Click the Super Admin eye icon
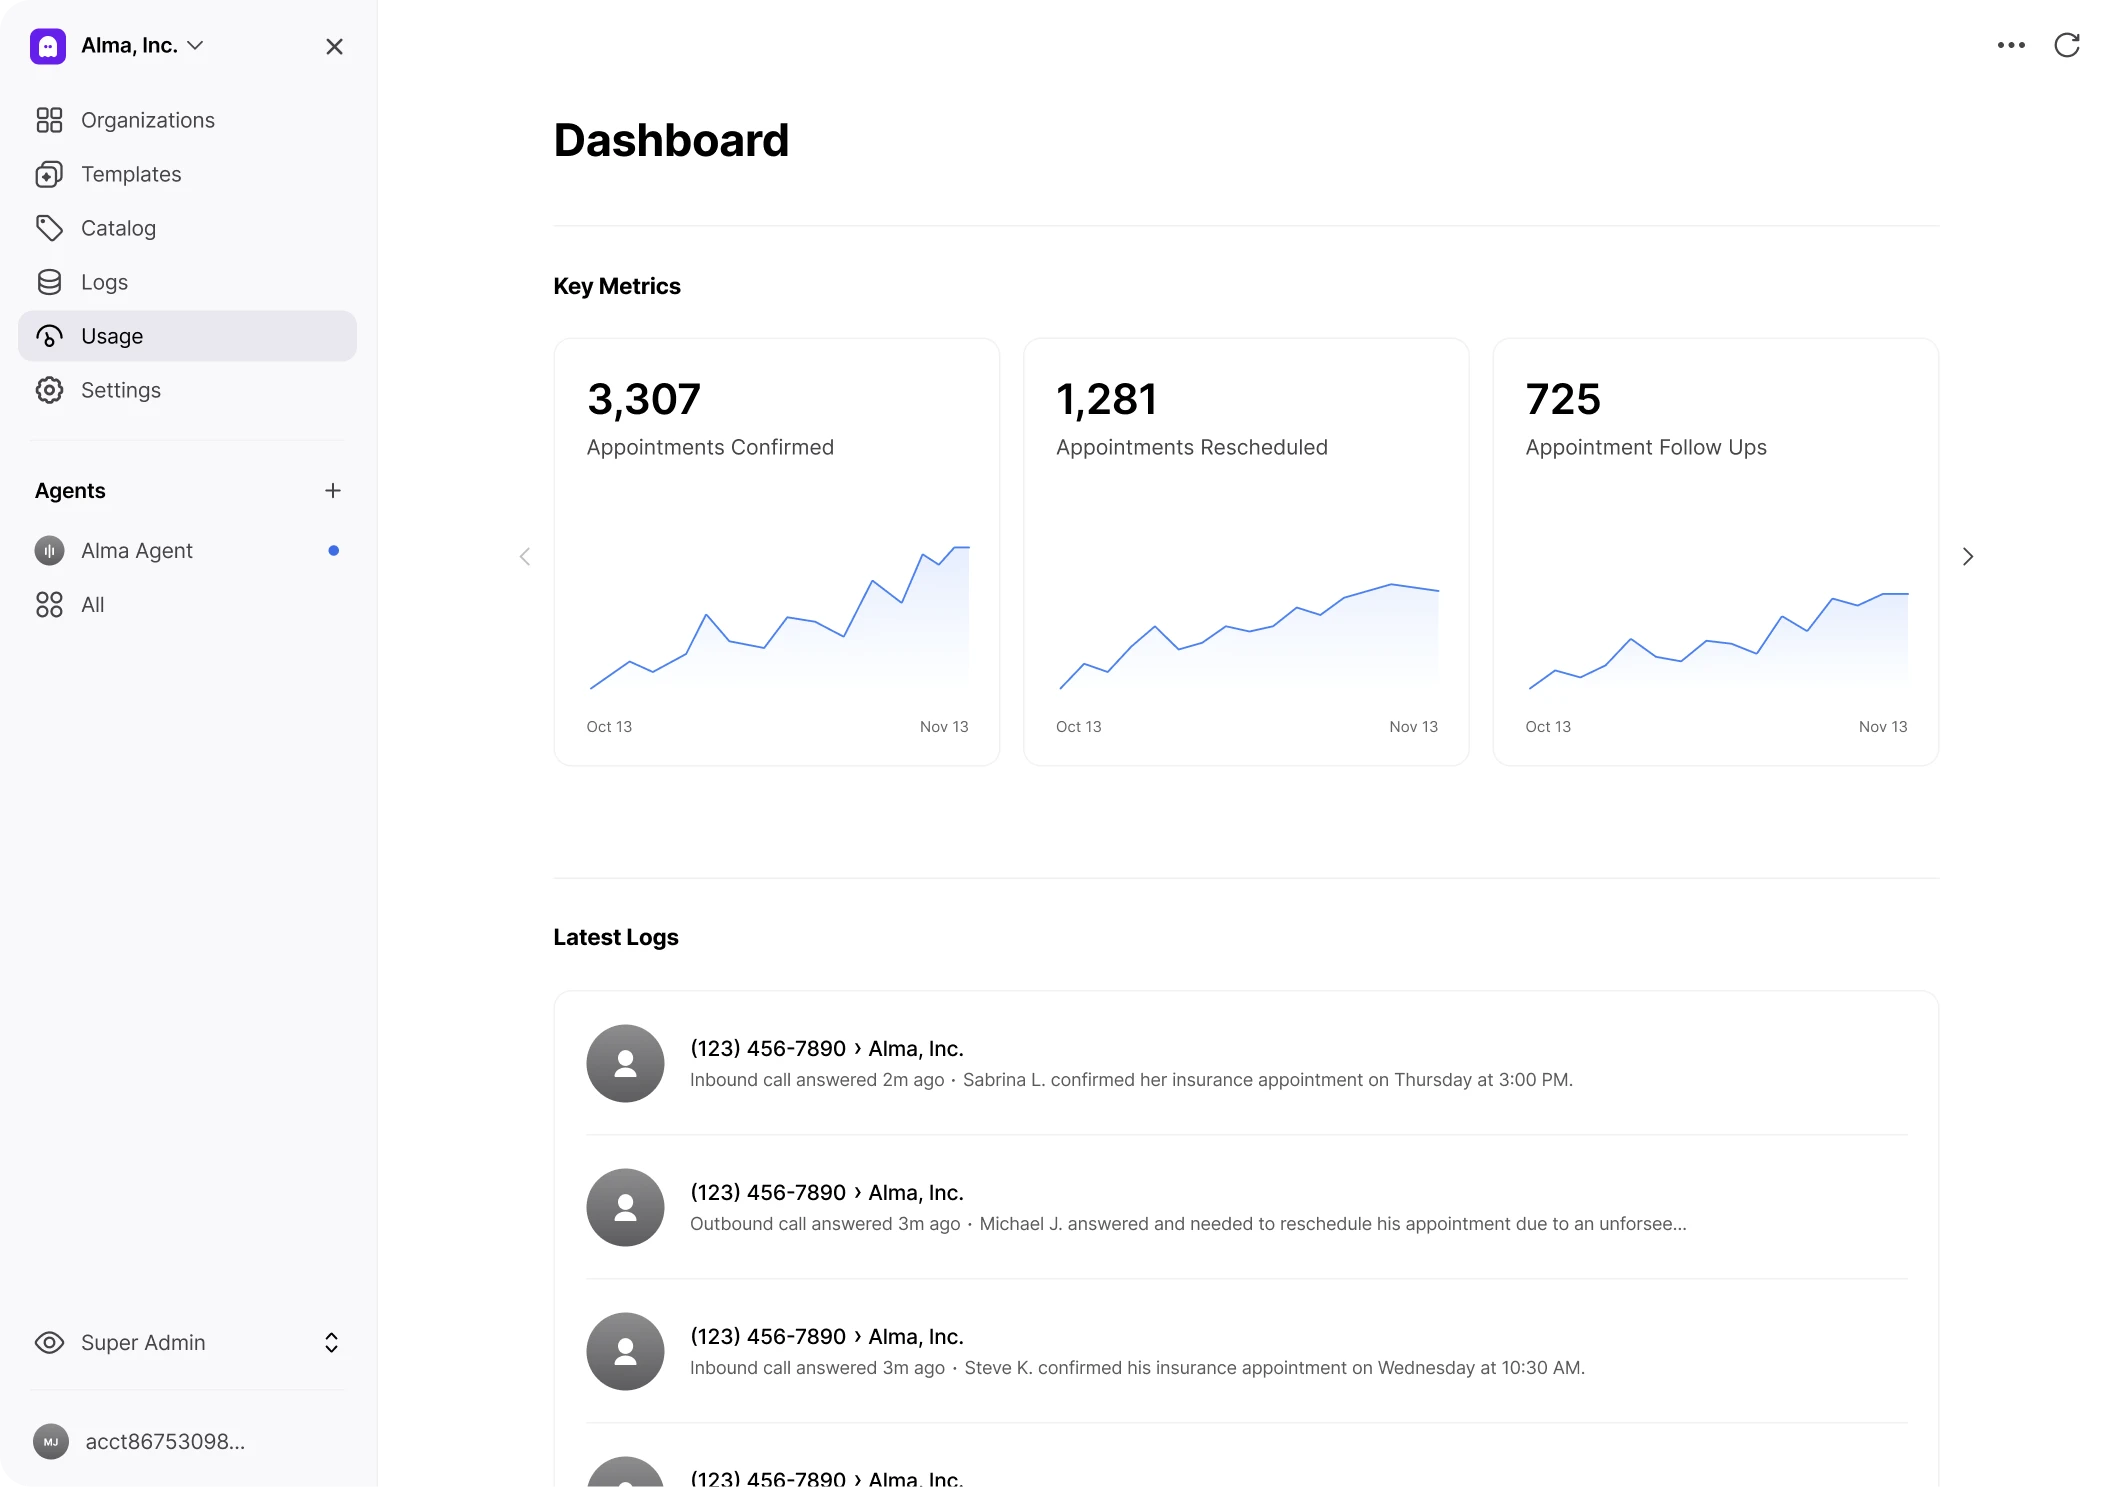The width and height of the screenshot is (2117, 1487). [49, 1343]
